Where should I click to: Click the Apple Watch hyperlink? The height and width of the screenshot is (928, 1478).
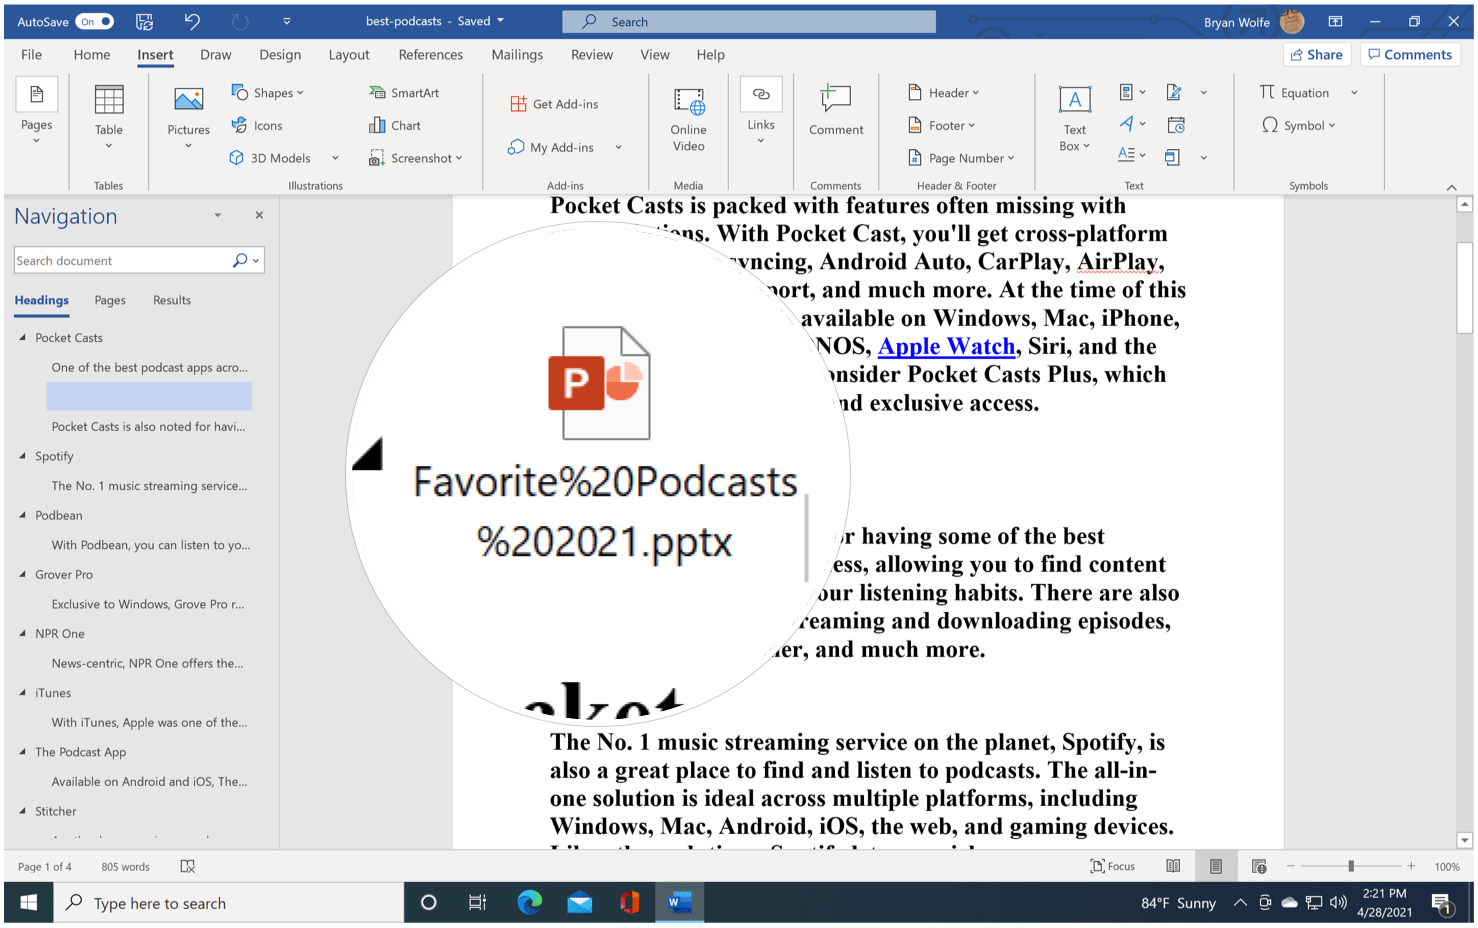(x=946, y=346)
